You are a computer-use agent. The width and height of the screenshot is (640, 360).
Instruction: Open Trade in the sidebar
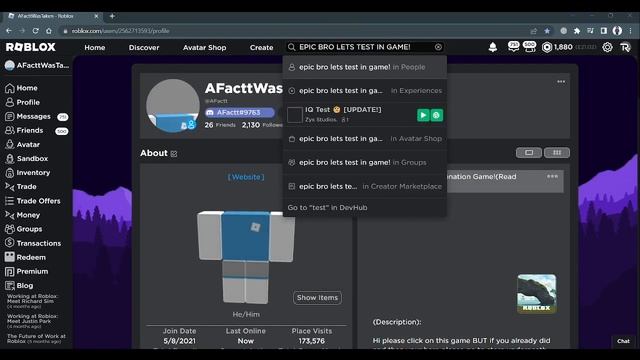[21, 187]
